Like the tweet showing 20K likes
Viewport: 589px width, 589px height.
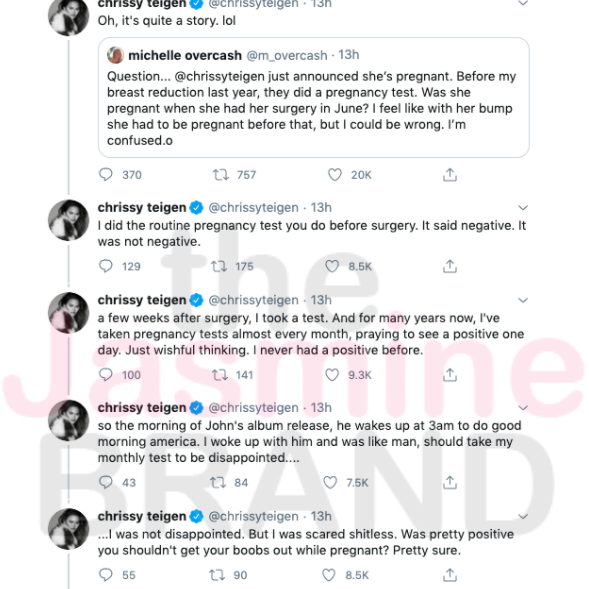pyautogui.click(x=335, y=175)
